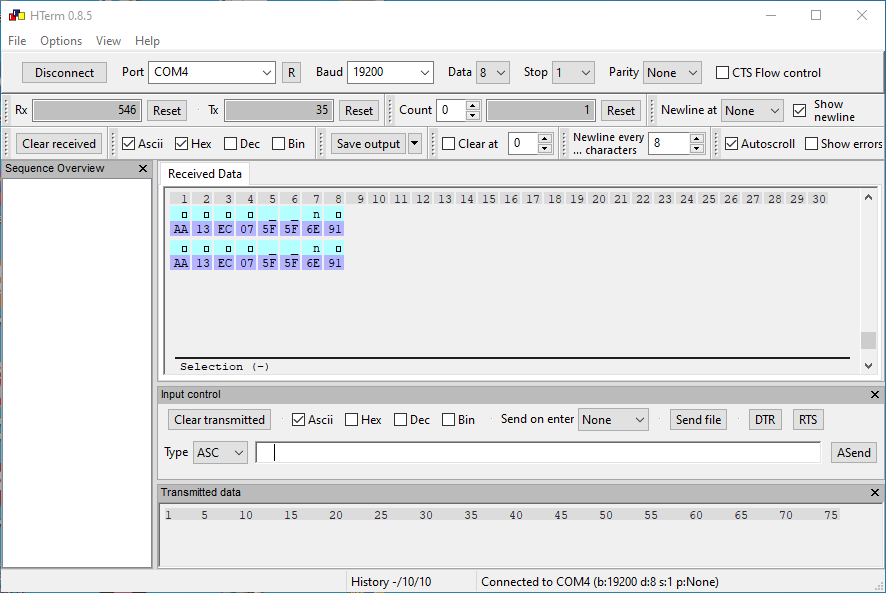
Task: Switch to the Received Data tab
Action: click(205, 174)
